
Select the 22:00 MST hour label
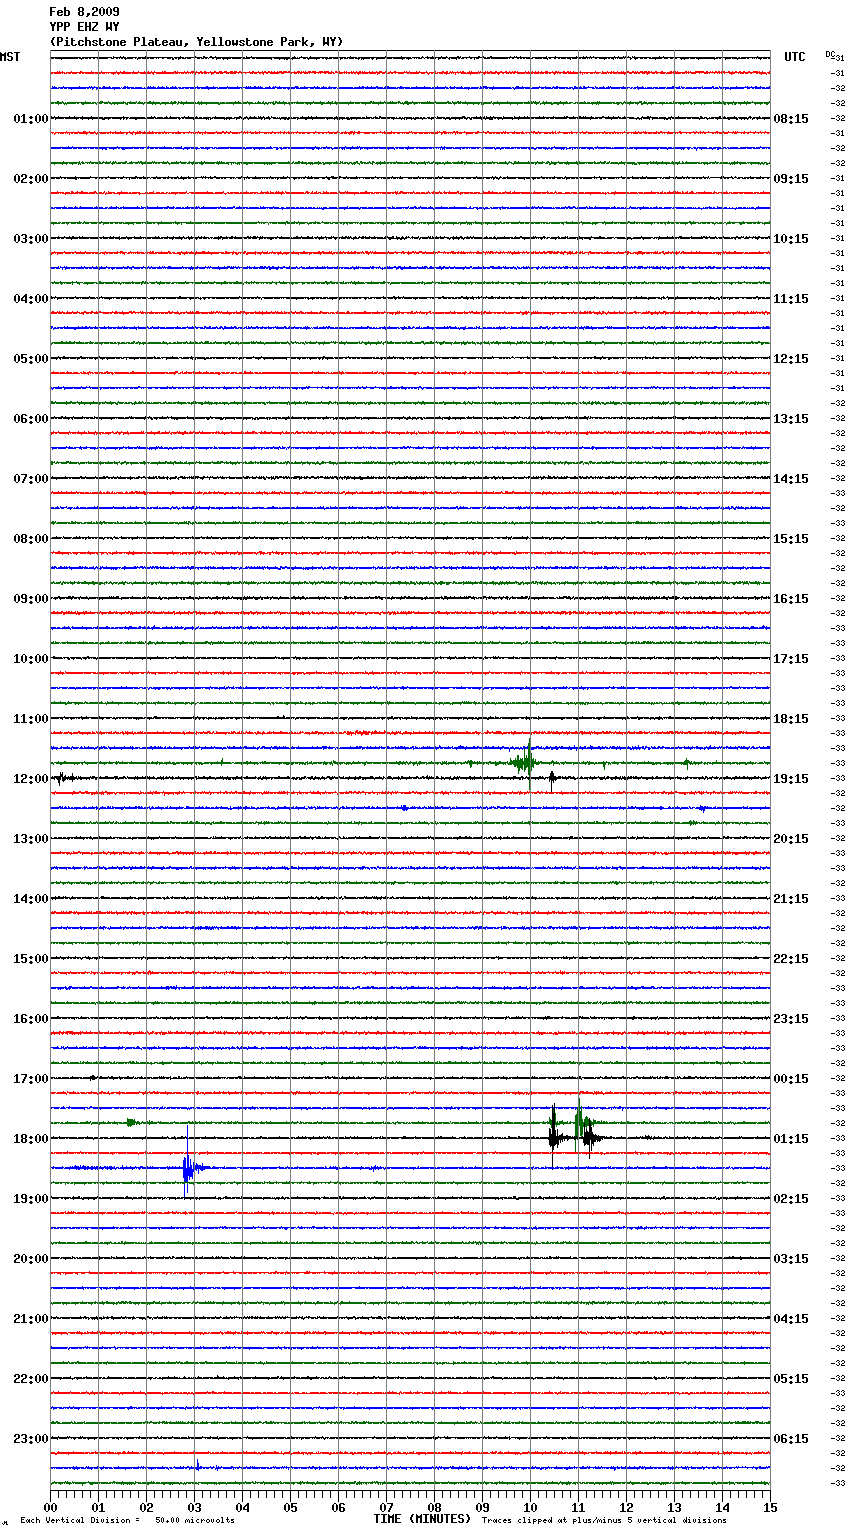click(31, 1379)
